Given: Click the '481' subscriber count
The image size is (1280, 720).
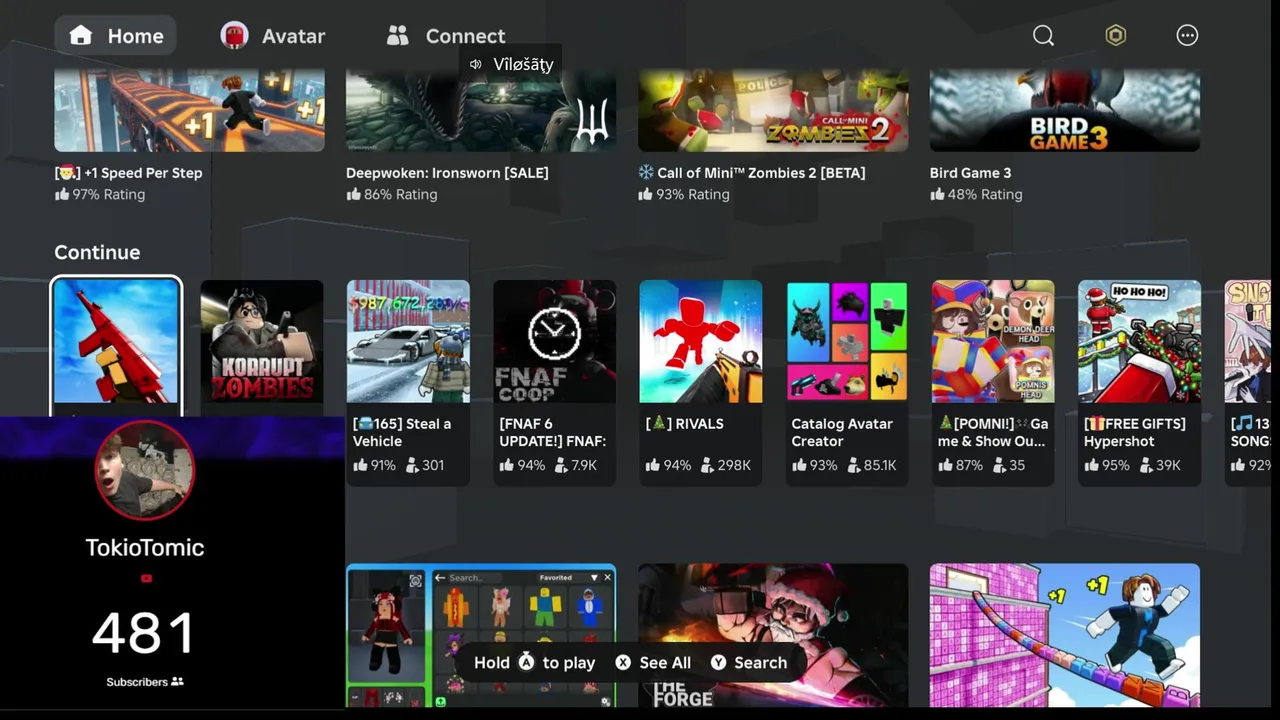Looking at the screenshot, I should tap(144, 634).
